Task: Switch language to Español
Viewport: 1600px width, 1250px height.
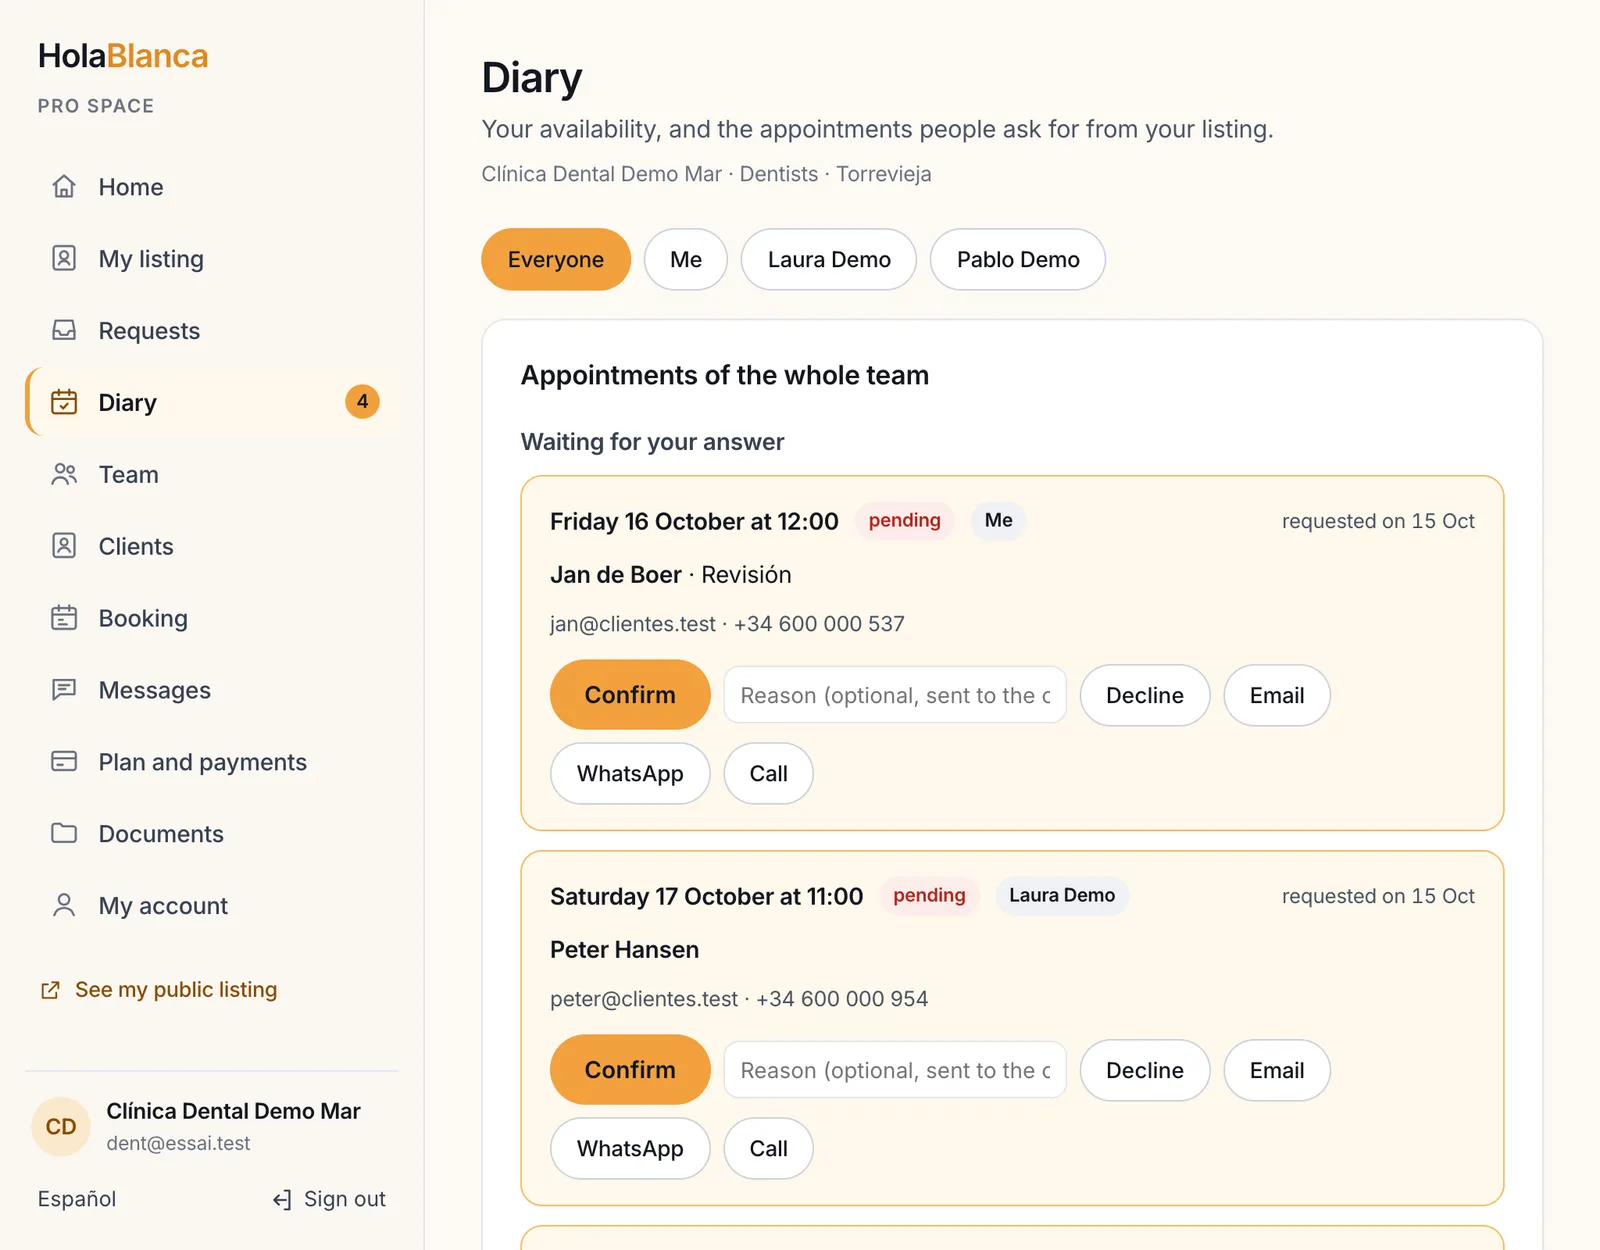Action: pyautogui.click(x=77, y=1199)
